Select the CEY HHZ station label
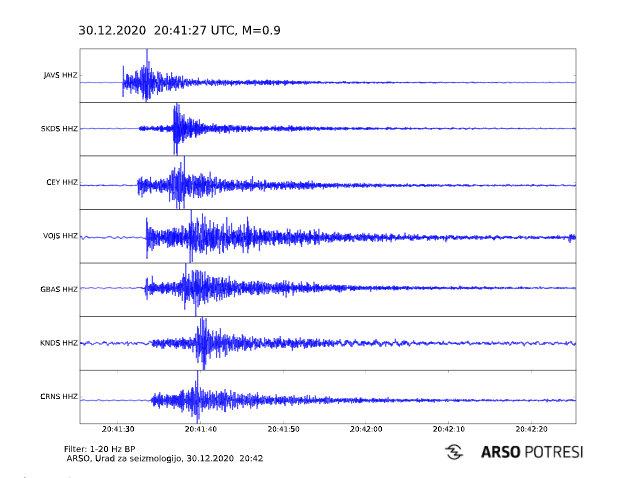628x478 pixels. tap(62, 182)
